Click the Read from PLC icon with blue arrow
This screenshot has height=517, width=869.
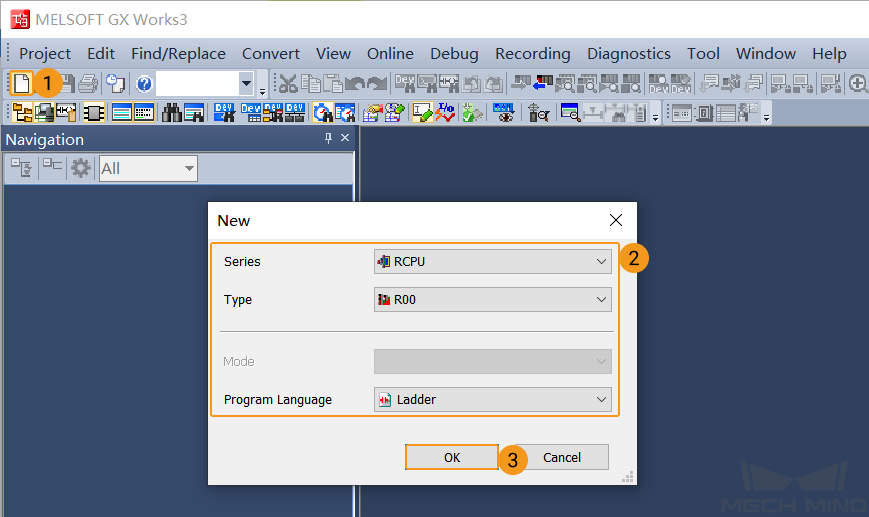point(543,84)
